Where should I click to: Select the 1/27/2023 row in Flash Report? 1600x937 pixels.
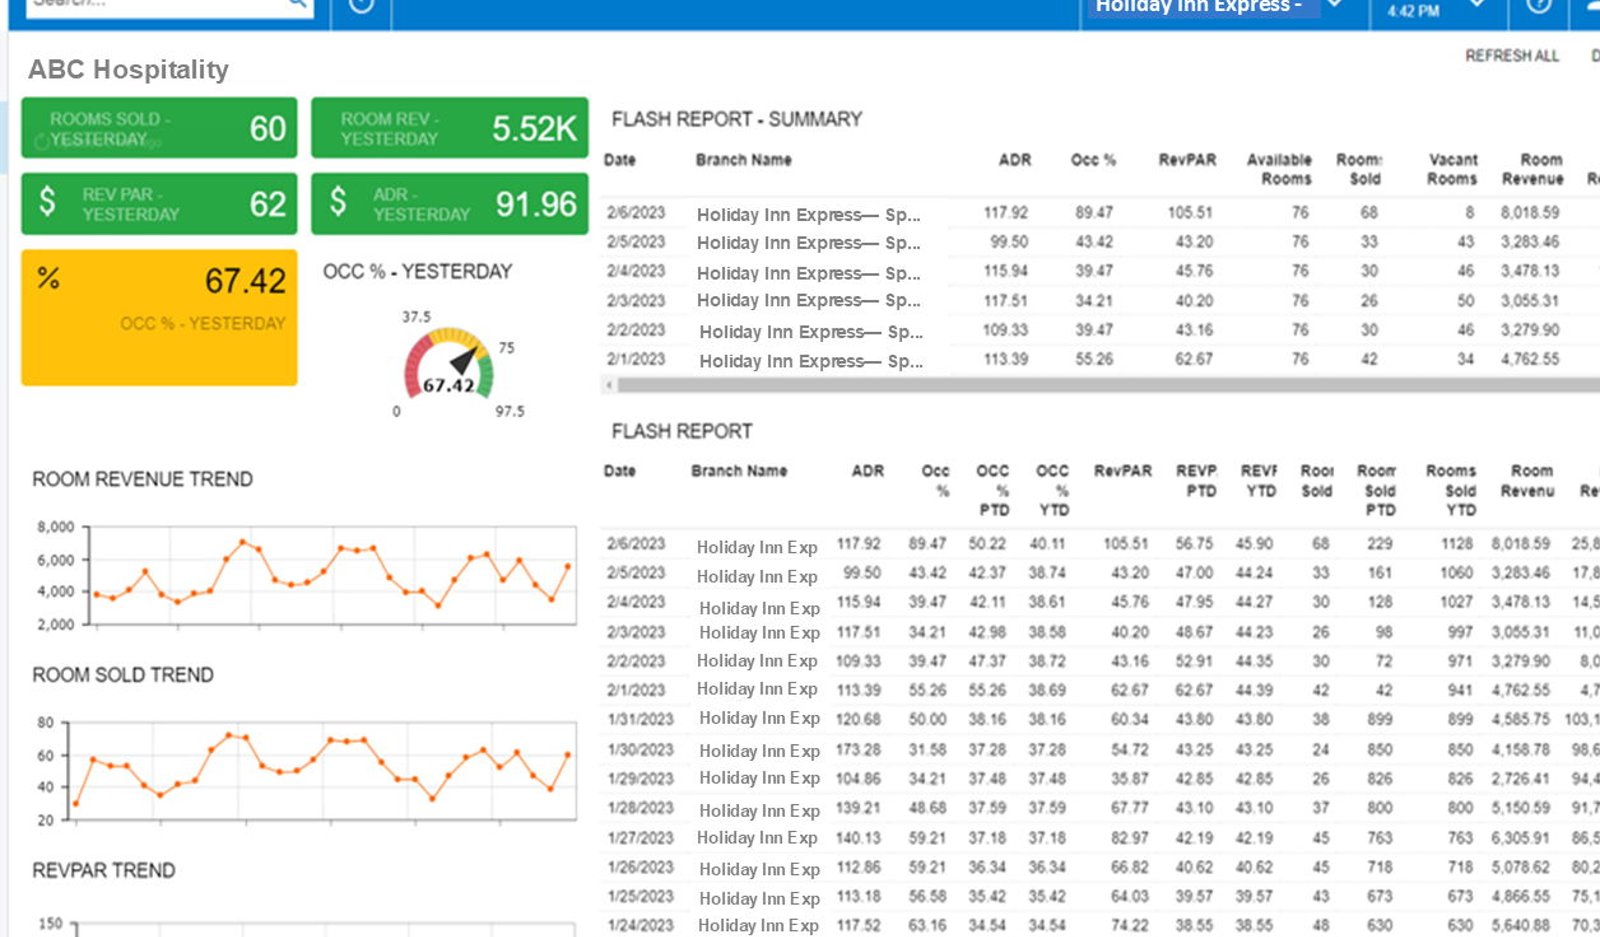coord(1100,837)
